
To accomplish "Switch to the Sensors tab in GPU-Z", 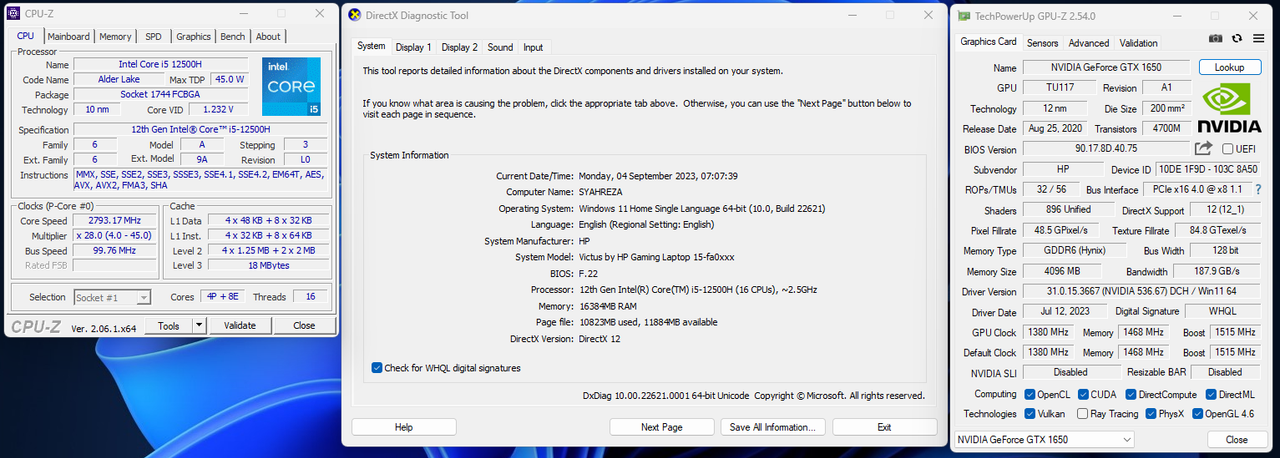I will [1042, 43].
